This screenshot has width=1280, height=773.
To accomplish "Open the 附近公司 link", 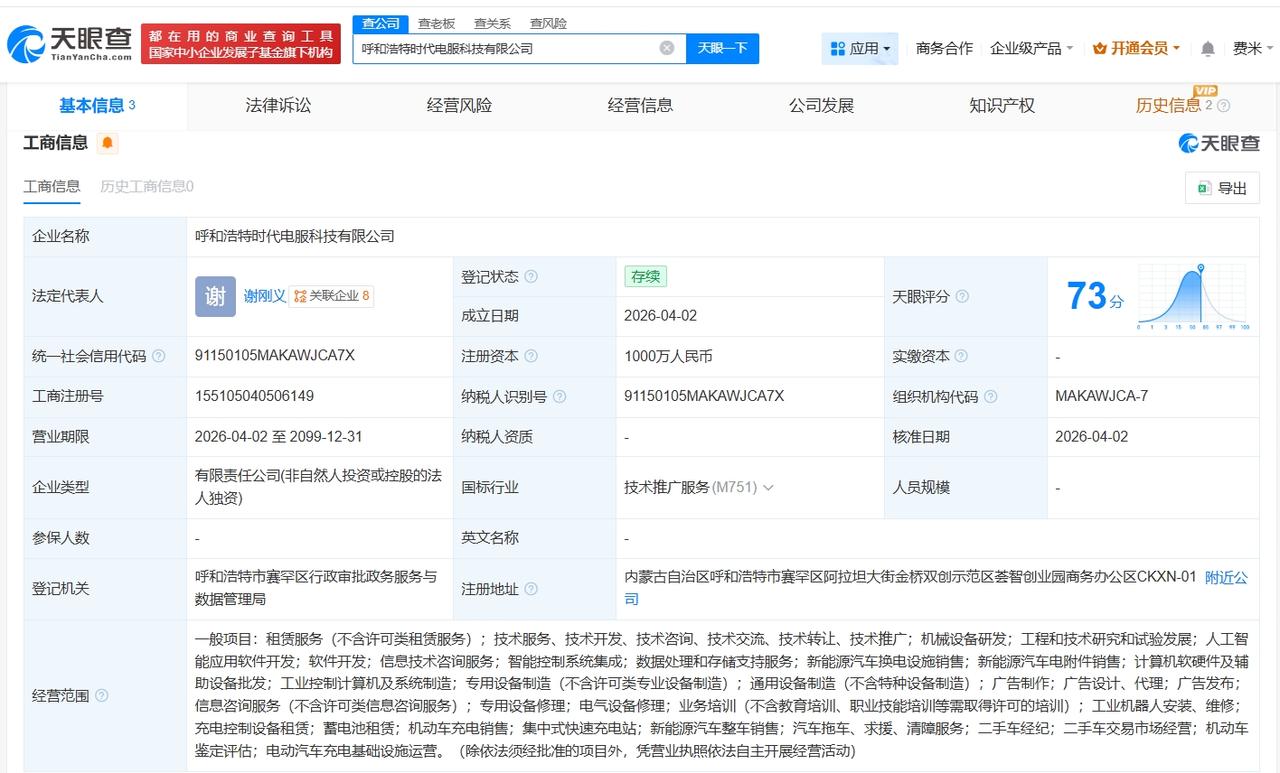I will coord(1225,577).
